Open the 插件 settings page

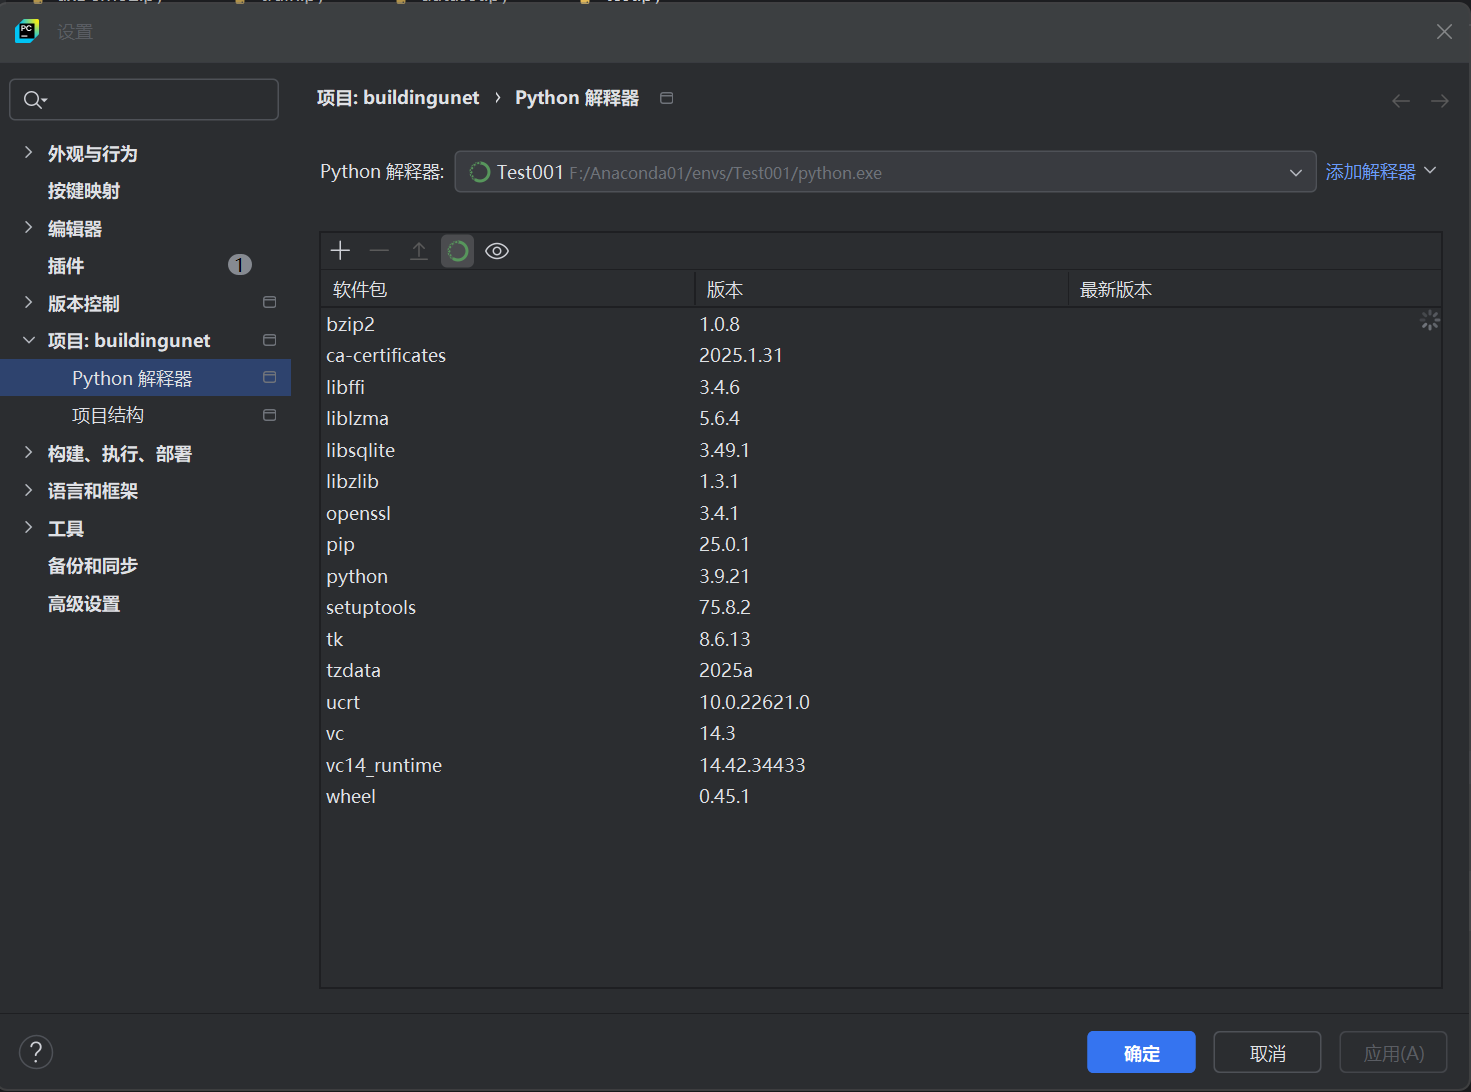click(66, 266)
